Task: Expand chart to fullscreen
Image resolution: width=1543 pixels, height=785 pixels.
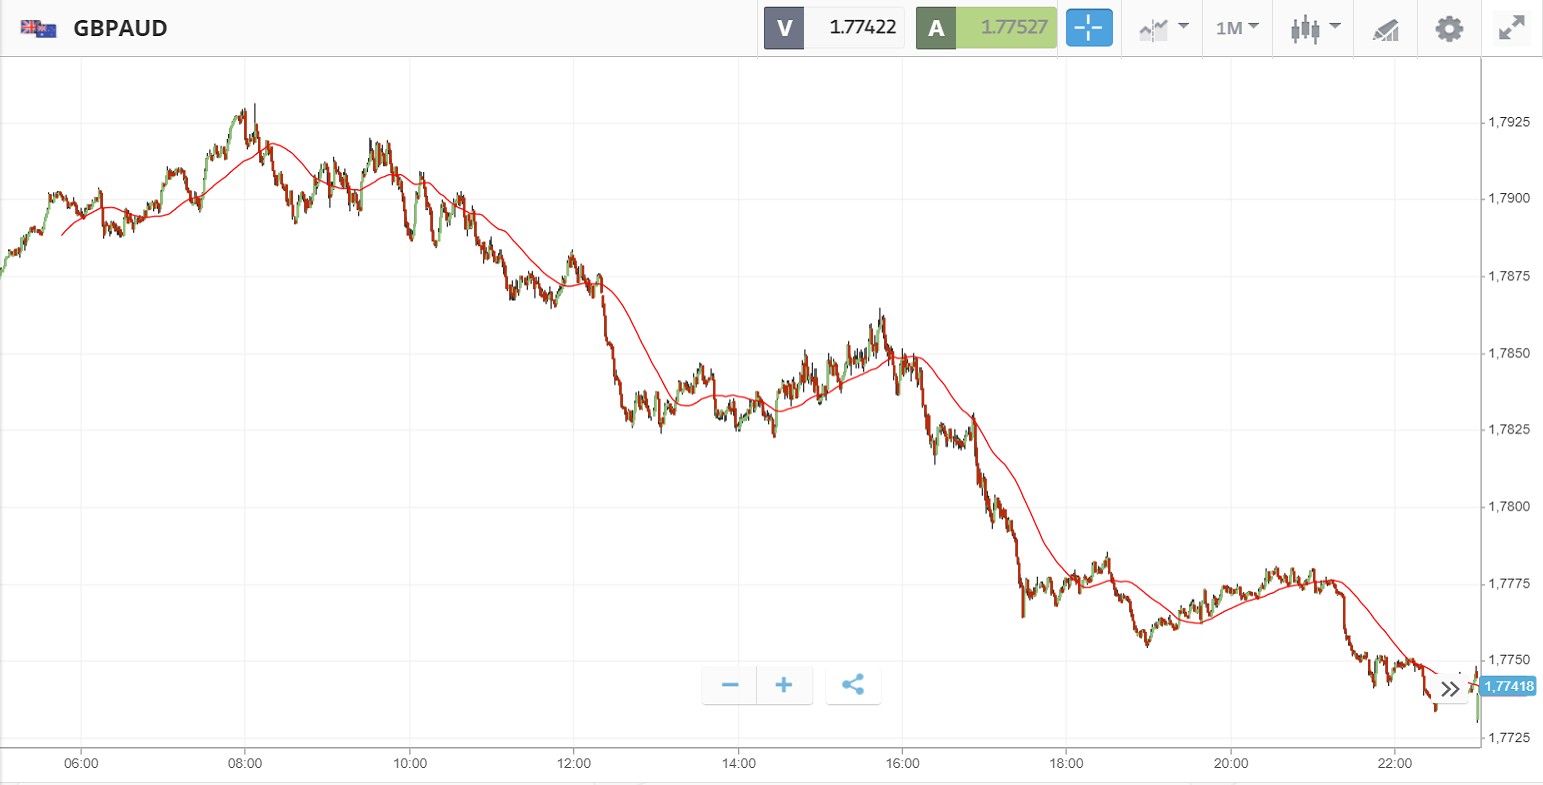Action: pyautogui.click(x=1512, y=28)
